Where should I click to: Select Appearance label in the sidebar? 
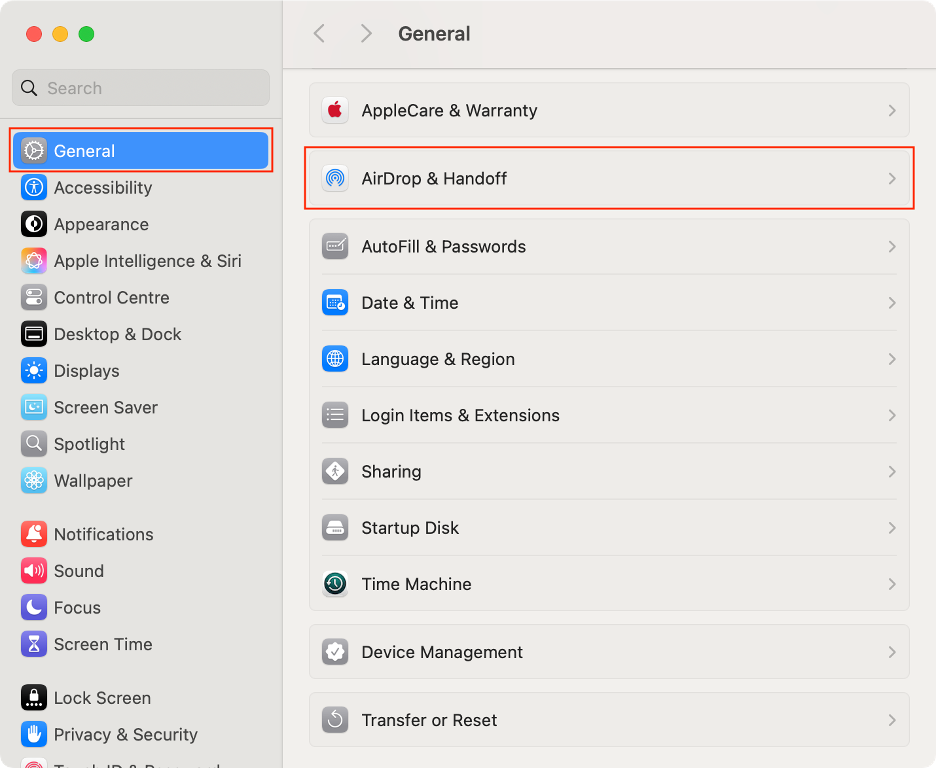click(x=101, y=224)
